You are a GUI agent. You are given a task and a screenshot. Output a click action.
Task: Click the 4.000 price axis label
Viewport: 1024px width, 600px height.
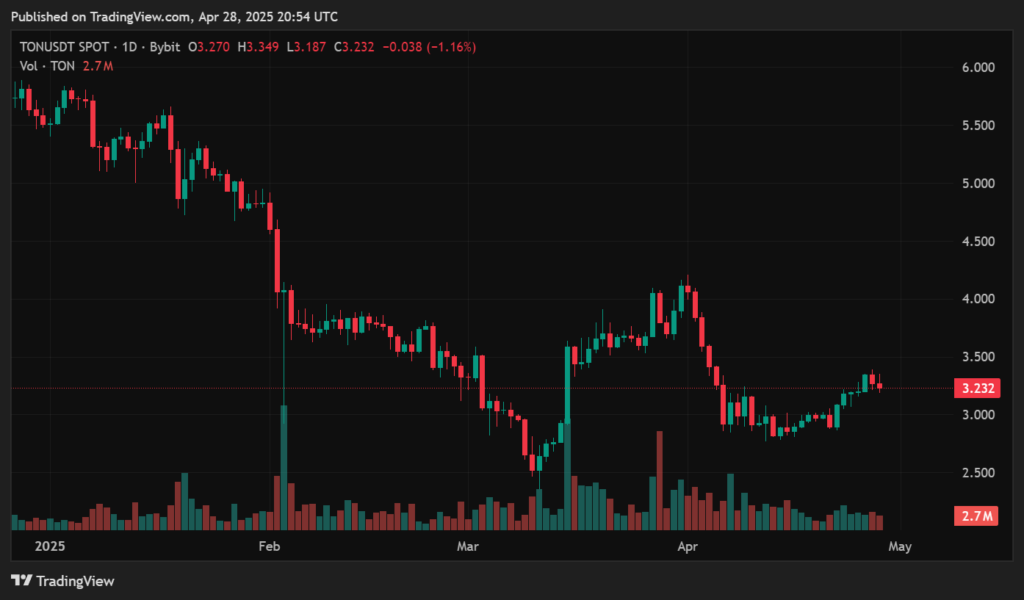point(978,299)
